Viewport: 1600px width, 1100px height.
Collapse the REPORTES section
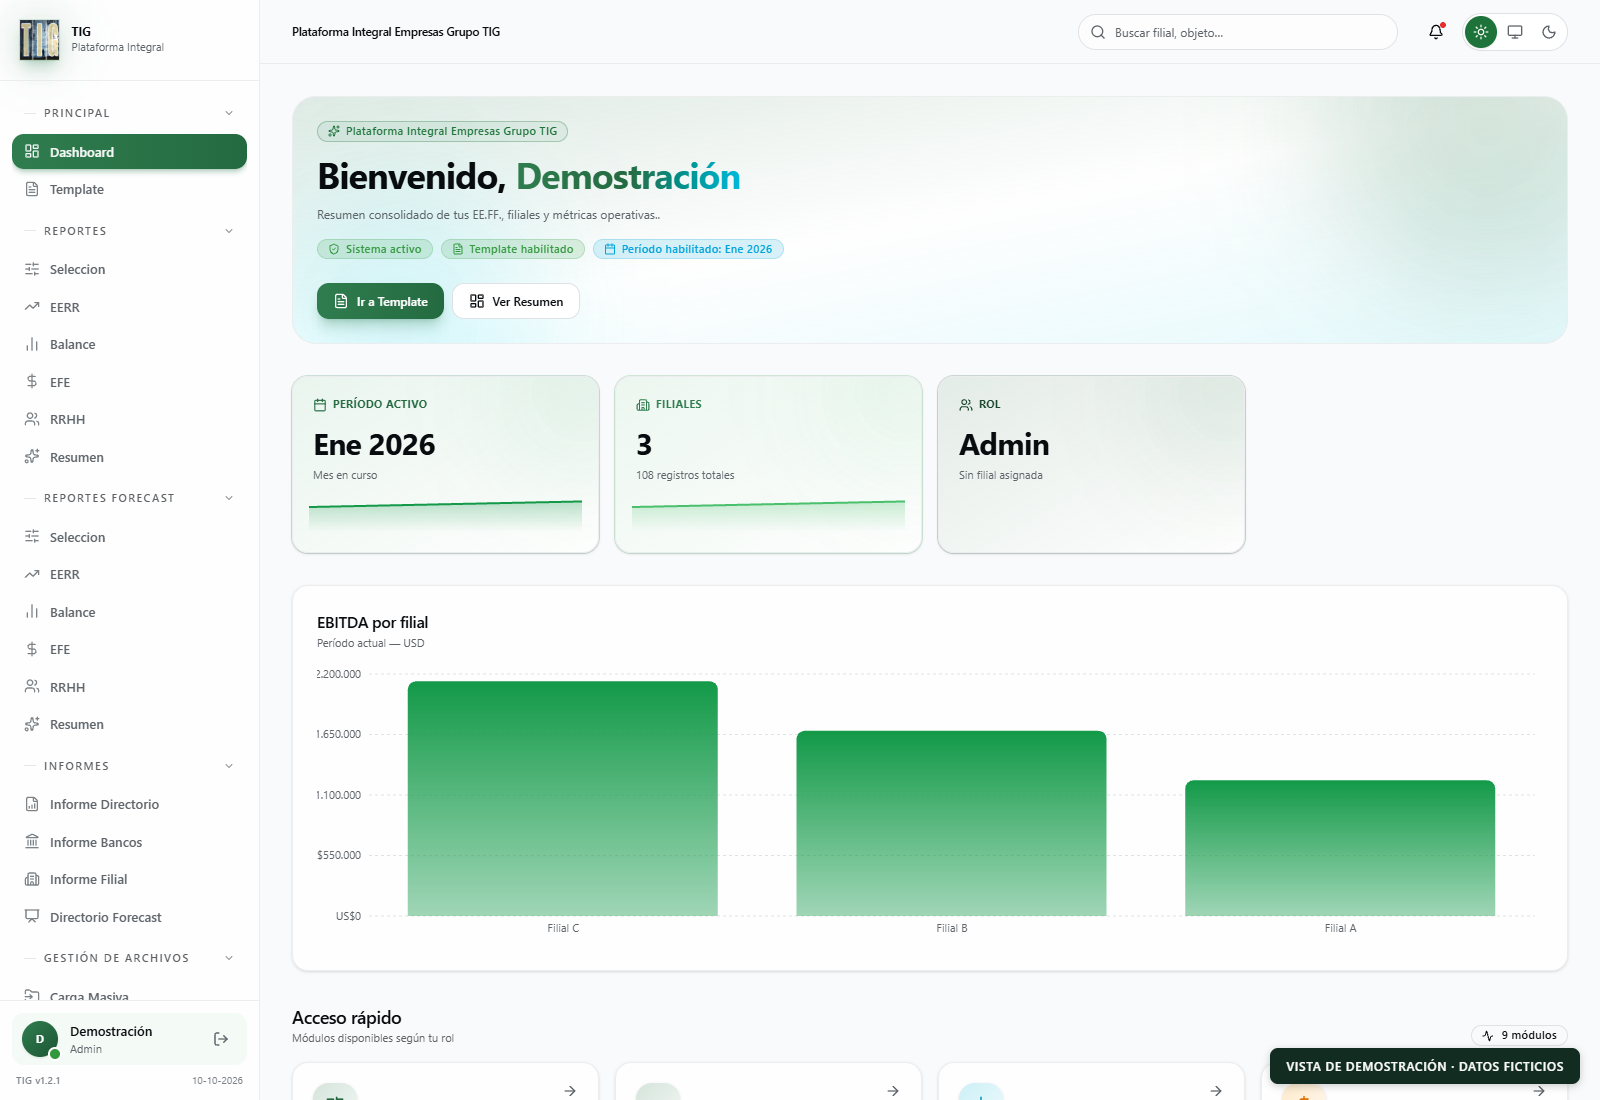click(229, 231)
